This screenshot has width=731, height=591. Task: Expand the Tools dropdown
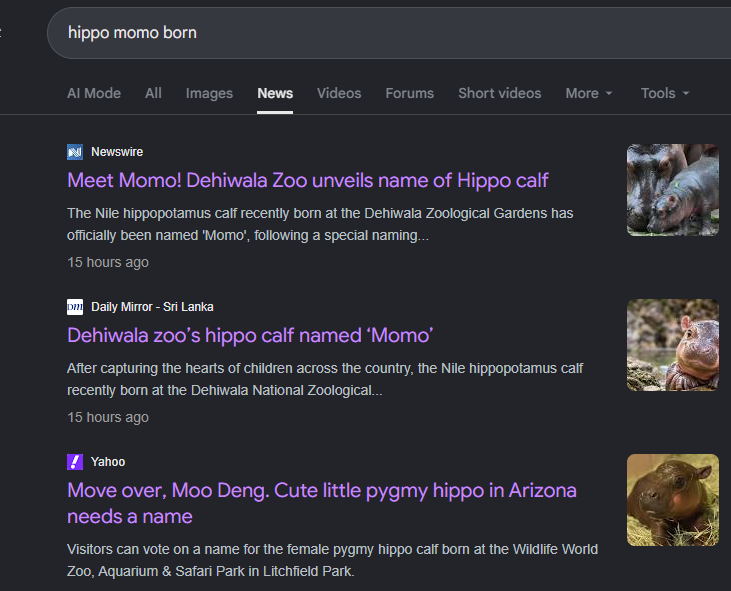click(x=665, y=93)
